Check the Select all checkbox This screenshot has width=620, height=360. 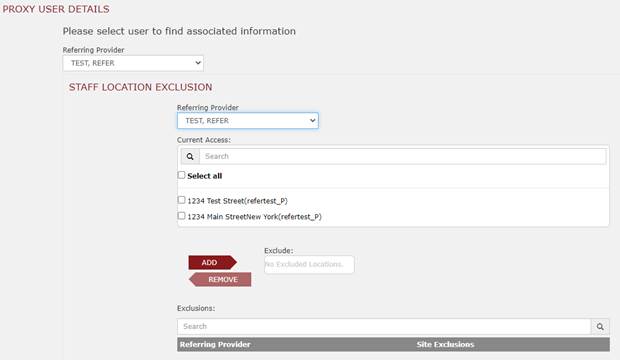click(x=181, y=175)
